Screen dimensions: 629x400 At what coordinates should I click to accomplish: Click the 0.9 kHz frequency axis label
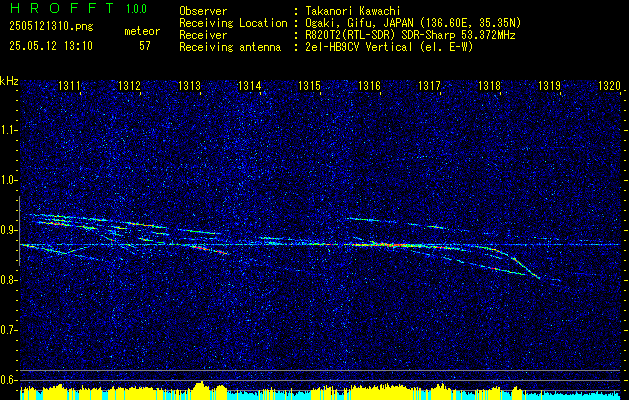click(7, 230)
